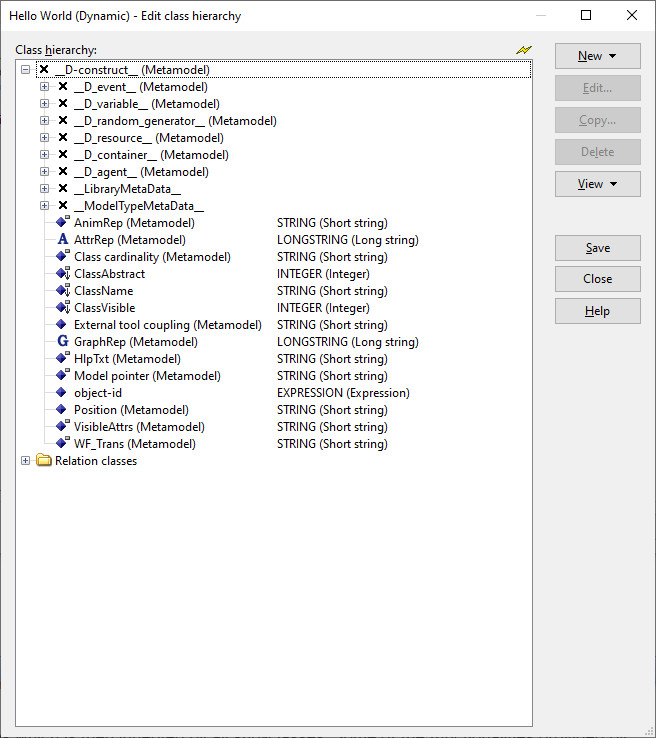Image resolution: width=656 pixels, height=738 pixels.
Task: Open the New dropdown button
Action: pyautogui.click(x=597, y=56)
